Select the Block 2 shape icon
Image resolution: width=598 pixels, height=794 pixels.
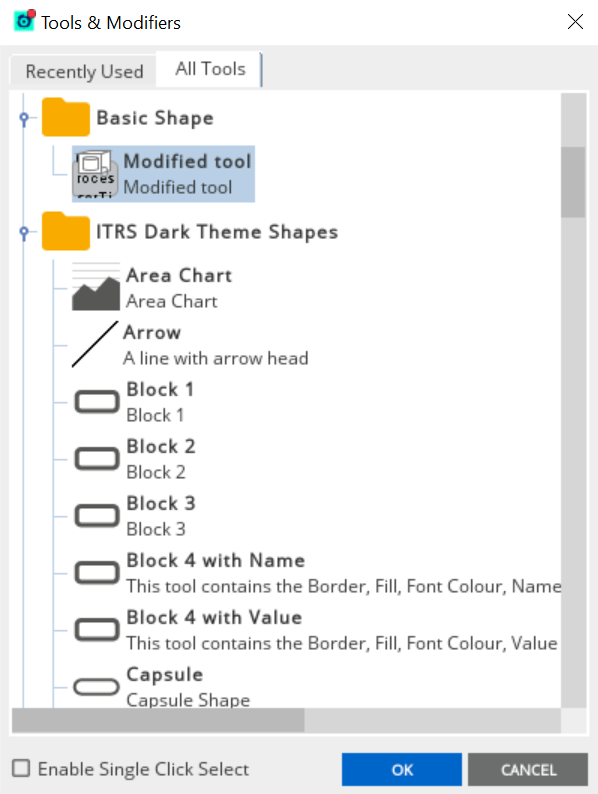tap(97, 459)
